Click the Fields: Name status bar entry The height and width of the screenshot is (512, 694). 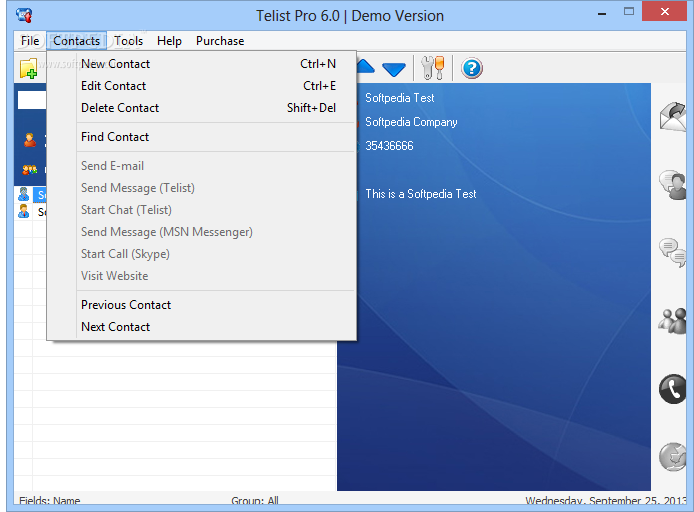pos(50,500)
